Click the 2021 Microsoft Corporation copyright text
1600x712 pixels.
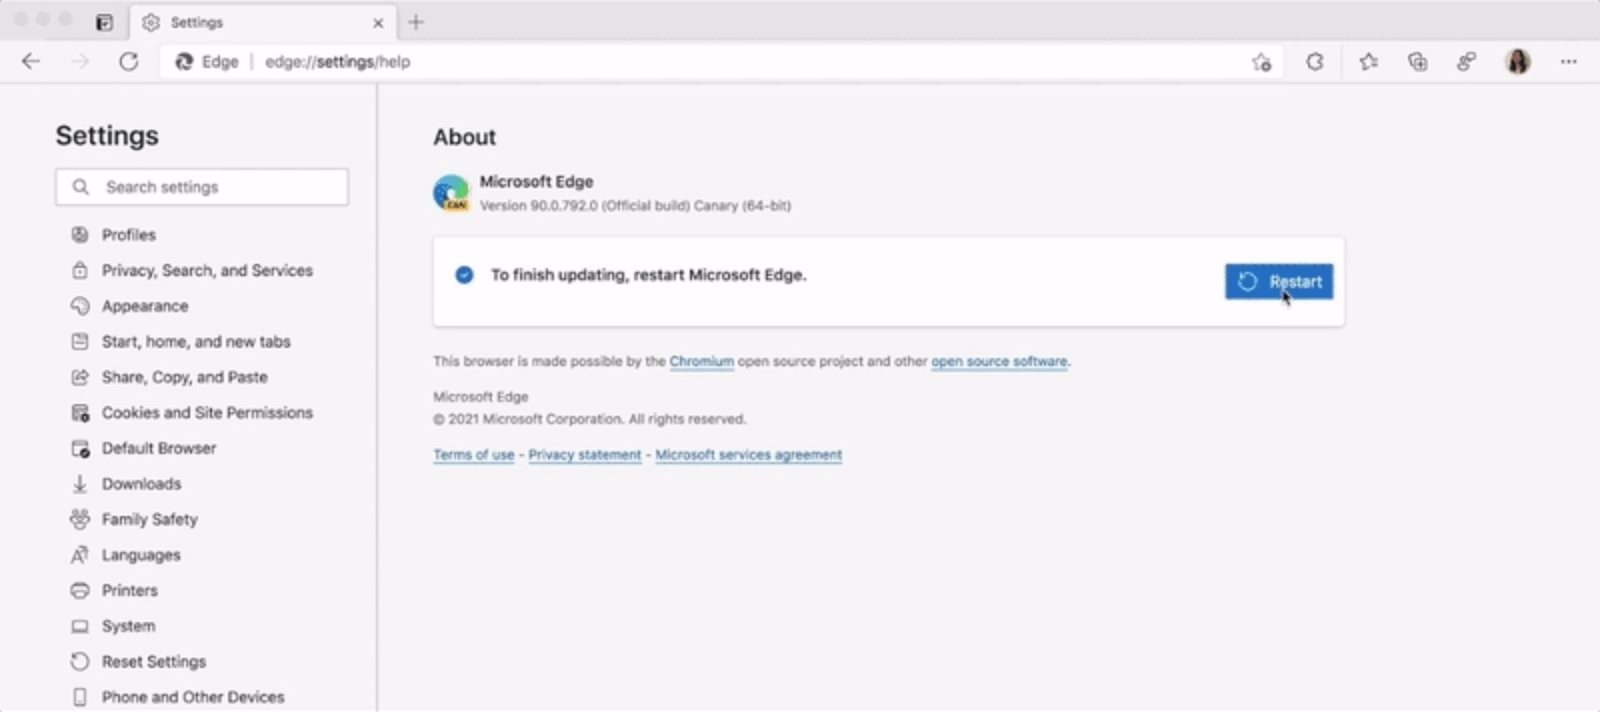590,419
